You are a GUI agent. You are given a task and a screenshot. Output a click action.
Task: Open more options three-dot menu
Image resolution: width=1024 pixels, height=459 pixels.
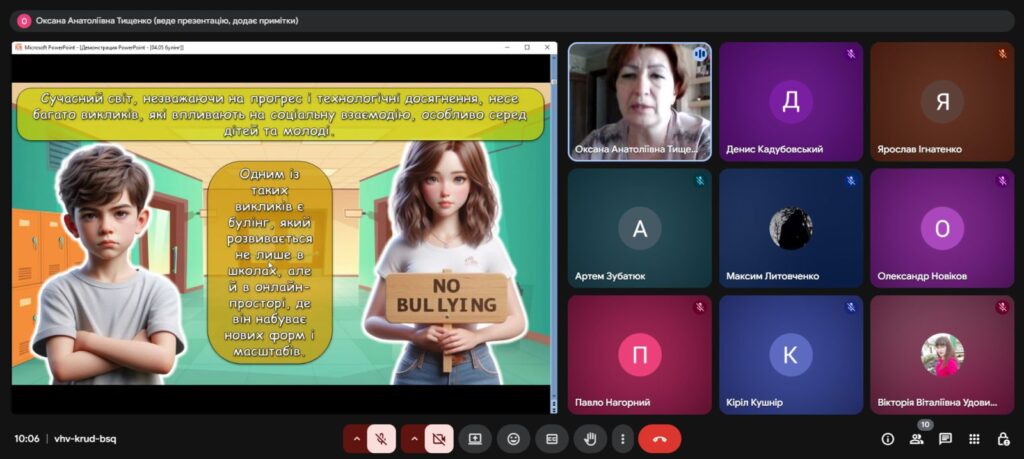pos(622,439)
